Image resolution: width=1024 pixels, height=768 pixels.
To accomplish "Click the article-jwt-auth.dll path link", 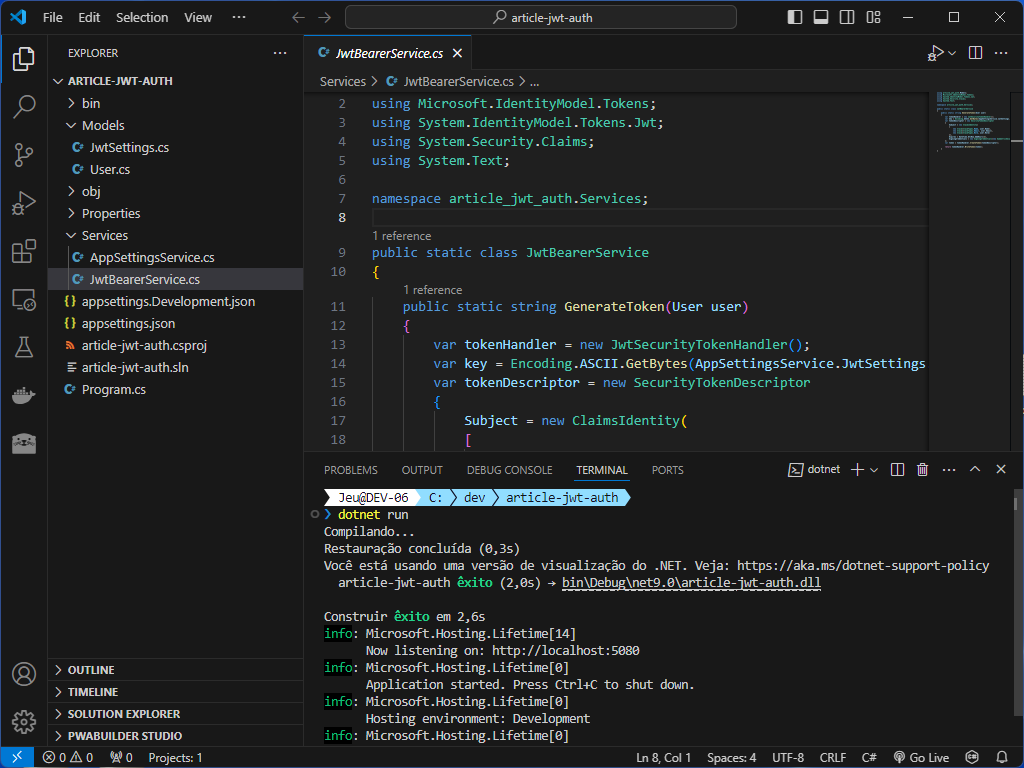I will (x=691, y=583).
